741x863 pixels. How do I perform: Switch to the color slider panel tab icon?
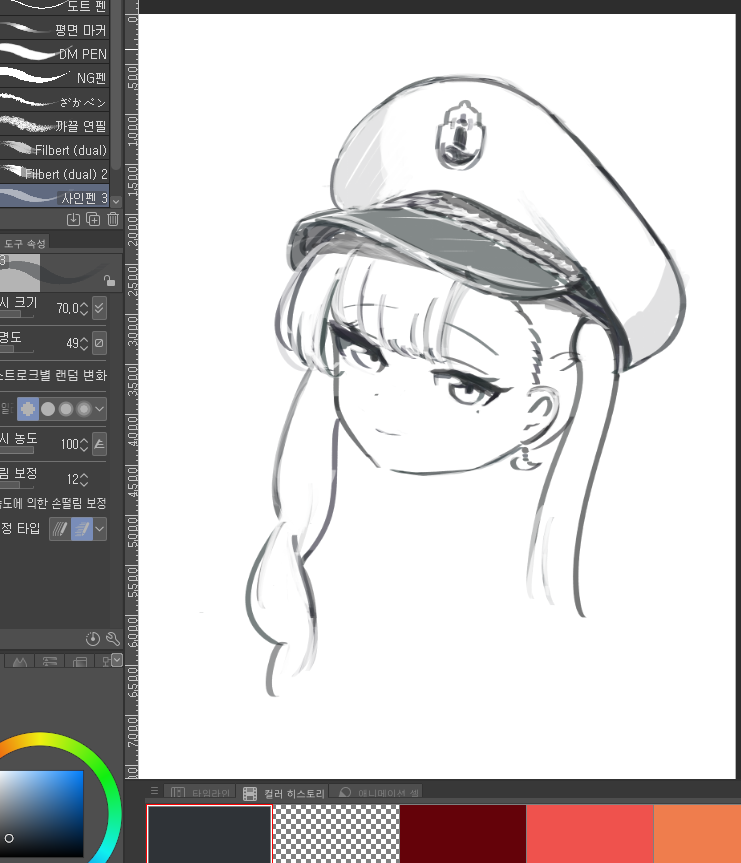[50, 661]
